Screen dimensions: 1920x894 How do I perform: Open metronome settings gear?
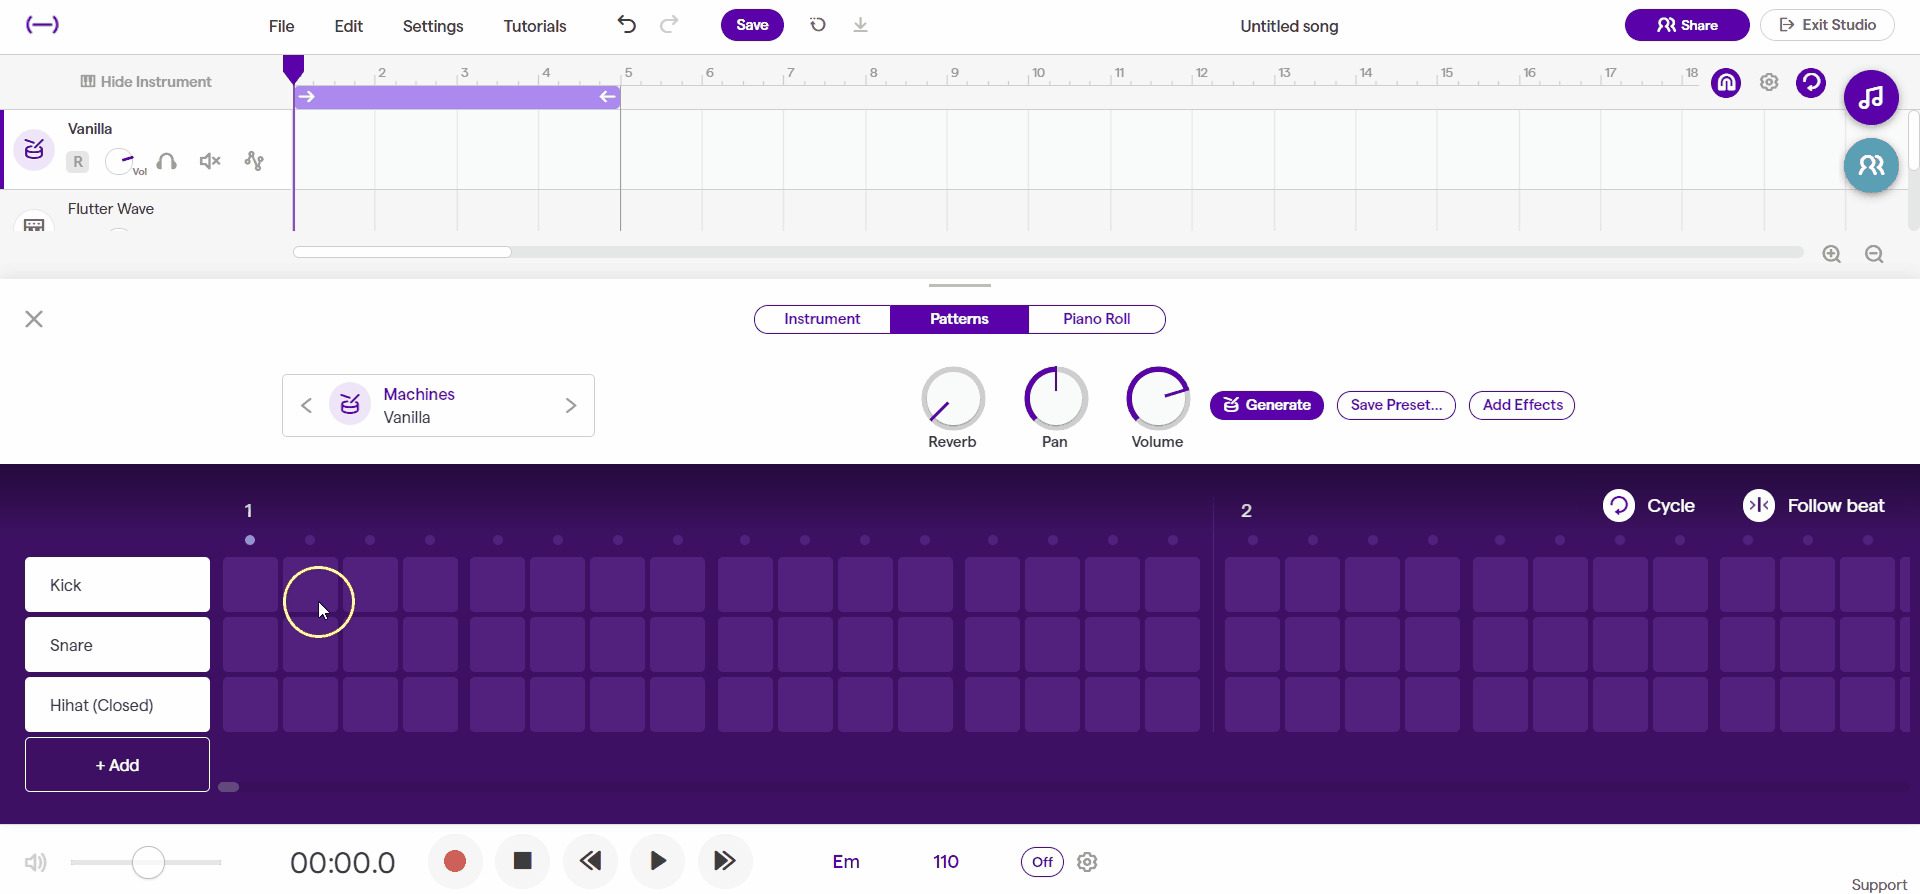[x=1088, y=862]
